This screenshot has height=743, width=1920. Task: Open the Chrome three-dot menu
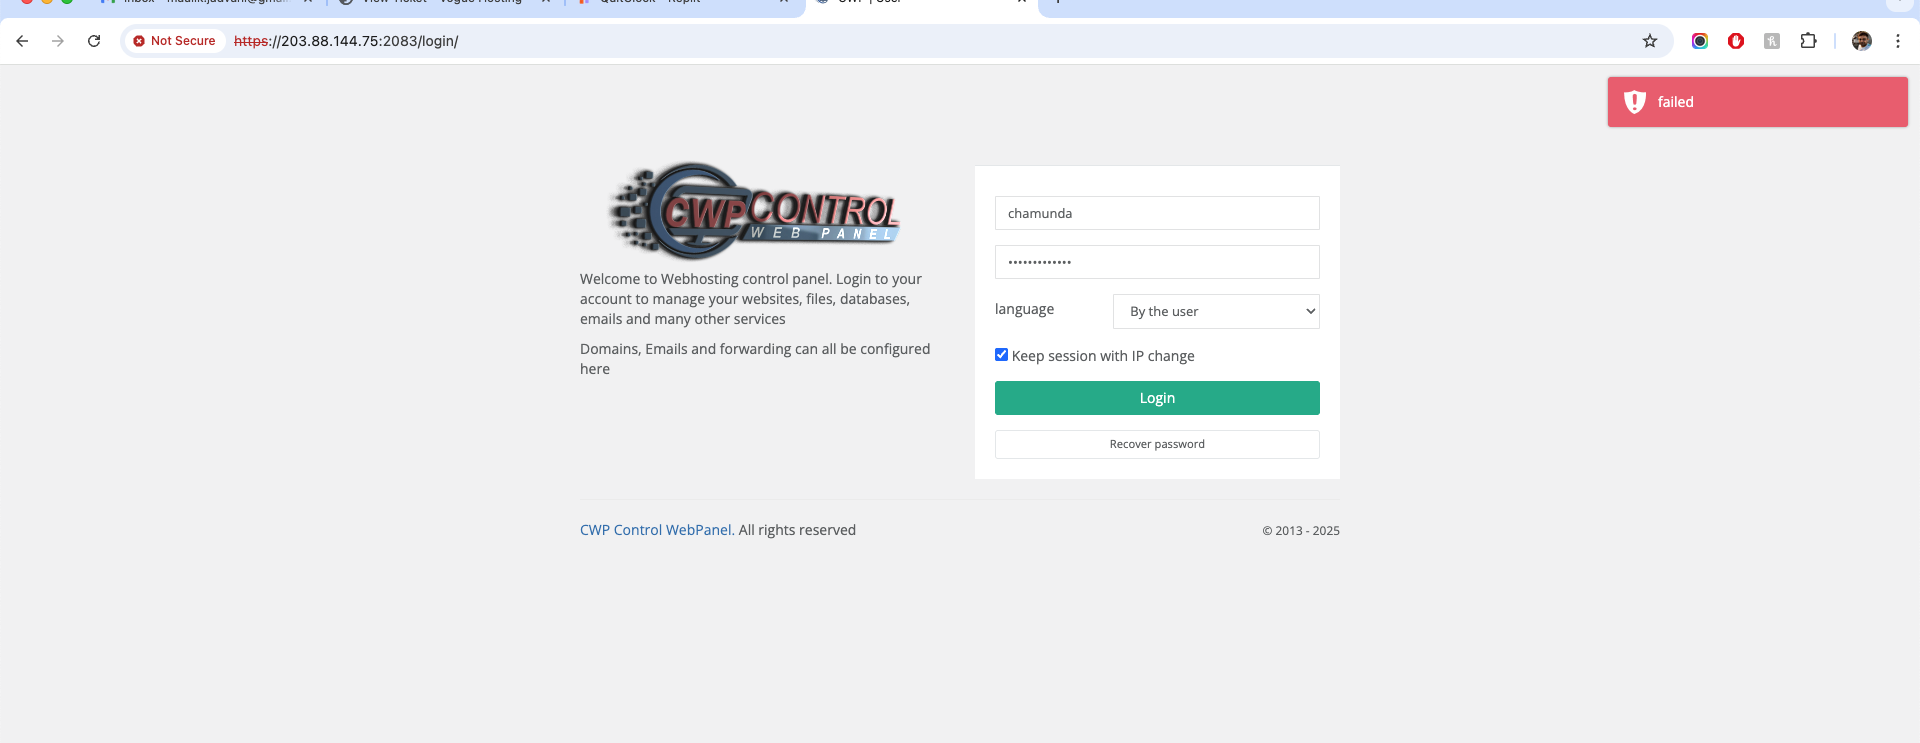[1898, 41]
